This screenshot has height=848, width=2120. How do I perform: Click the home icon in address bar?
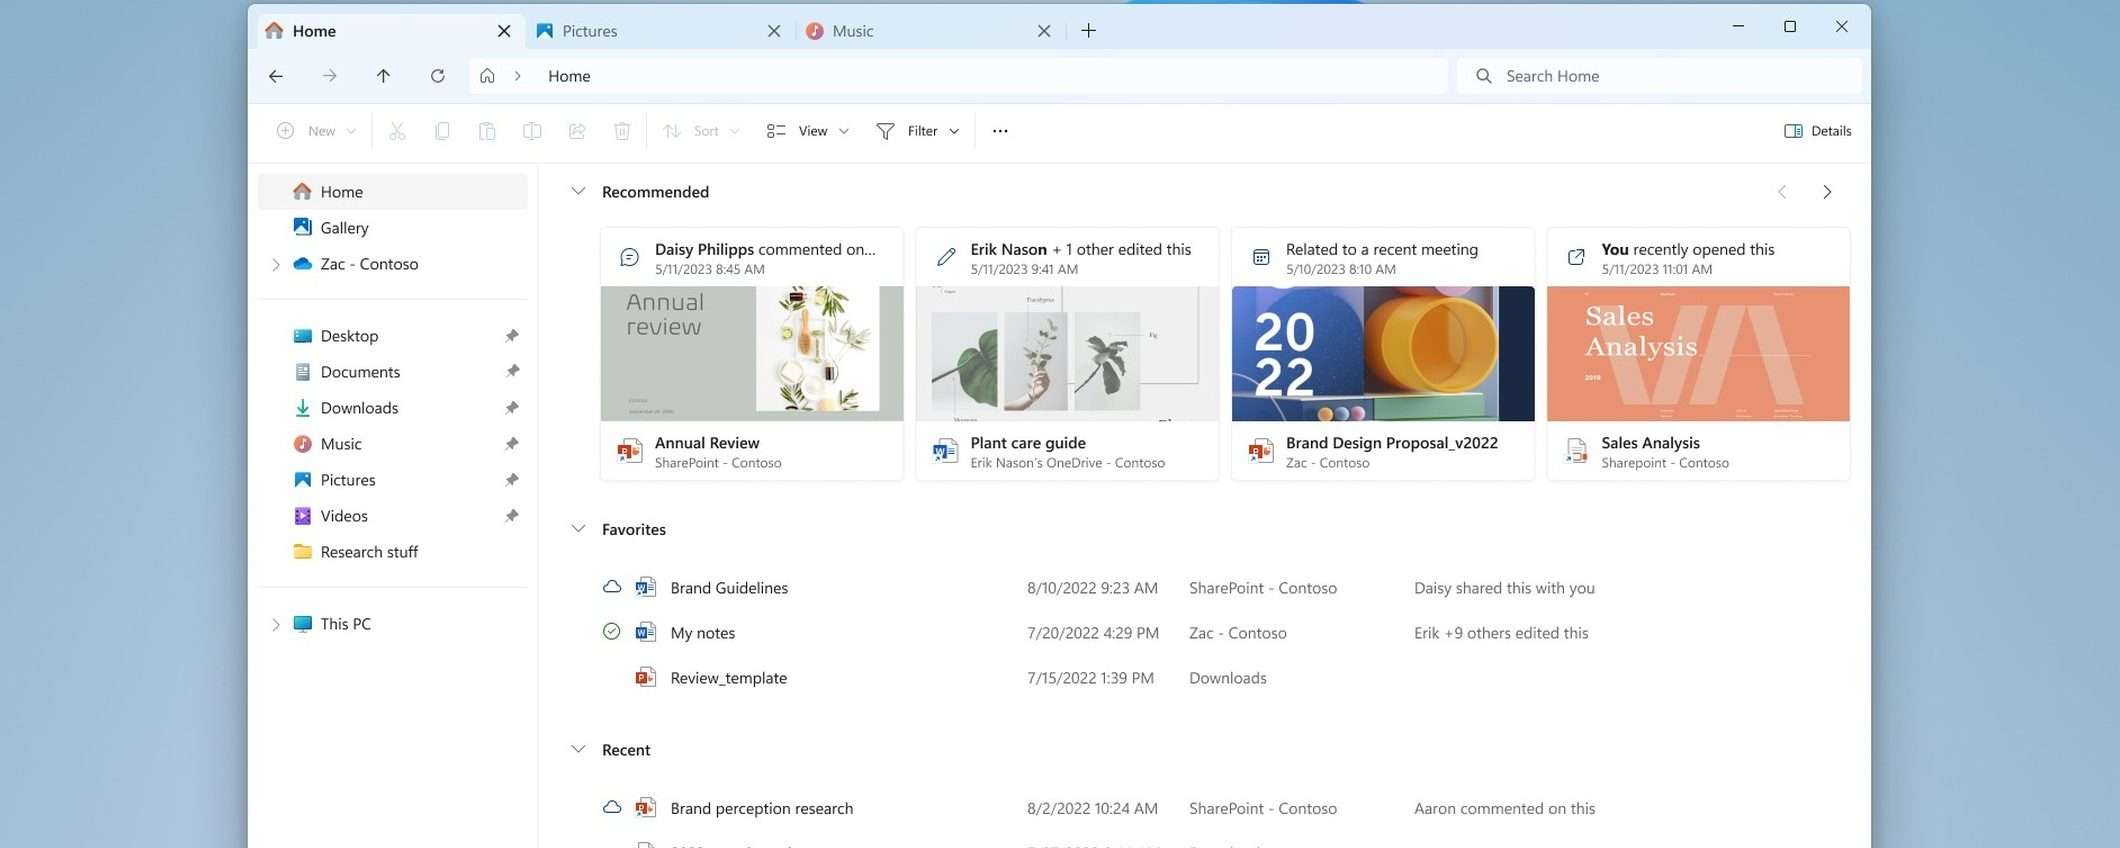pyautogui.click(x=487, y=76)
